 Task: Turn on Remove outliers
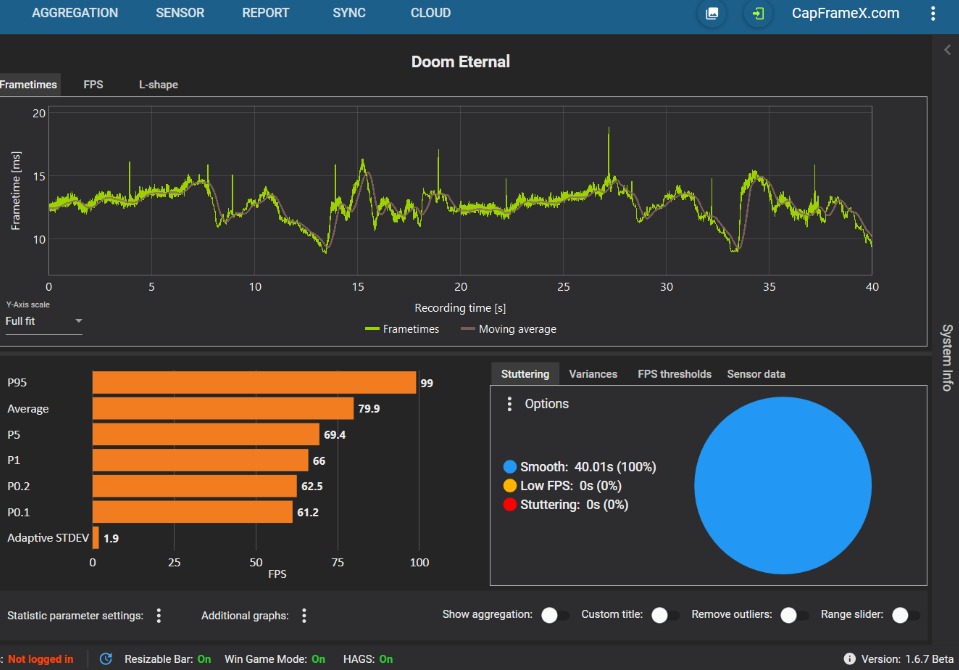[794, 616]
